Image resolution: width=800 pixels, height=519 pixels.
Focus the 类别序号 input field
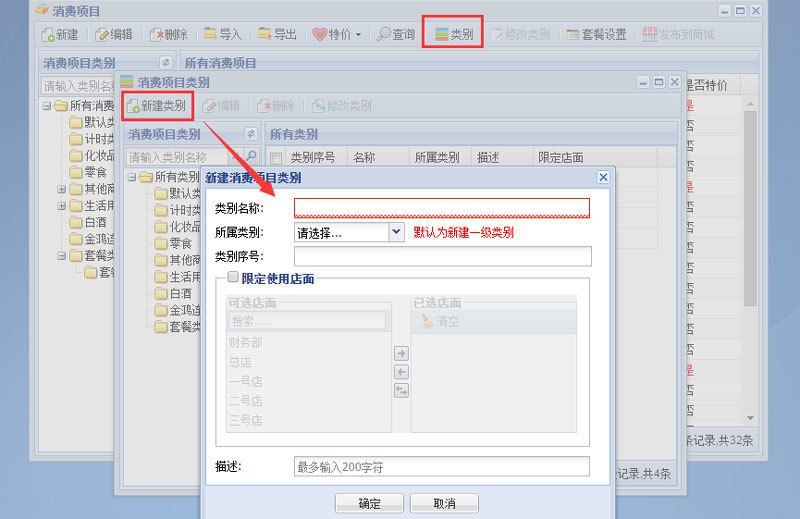pos(443,256)
